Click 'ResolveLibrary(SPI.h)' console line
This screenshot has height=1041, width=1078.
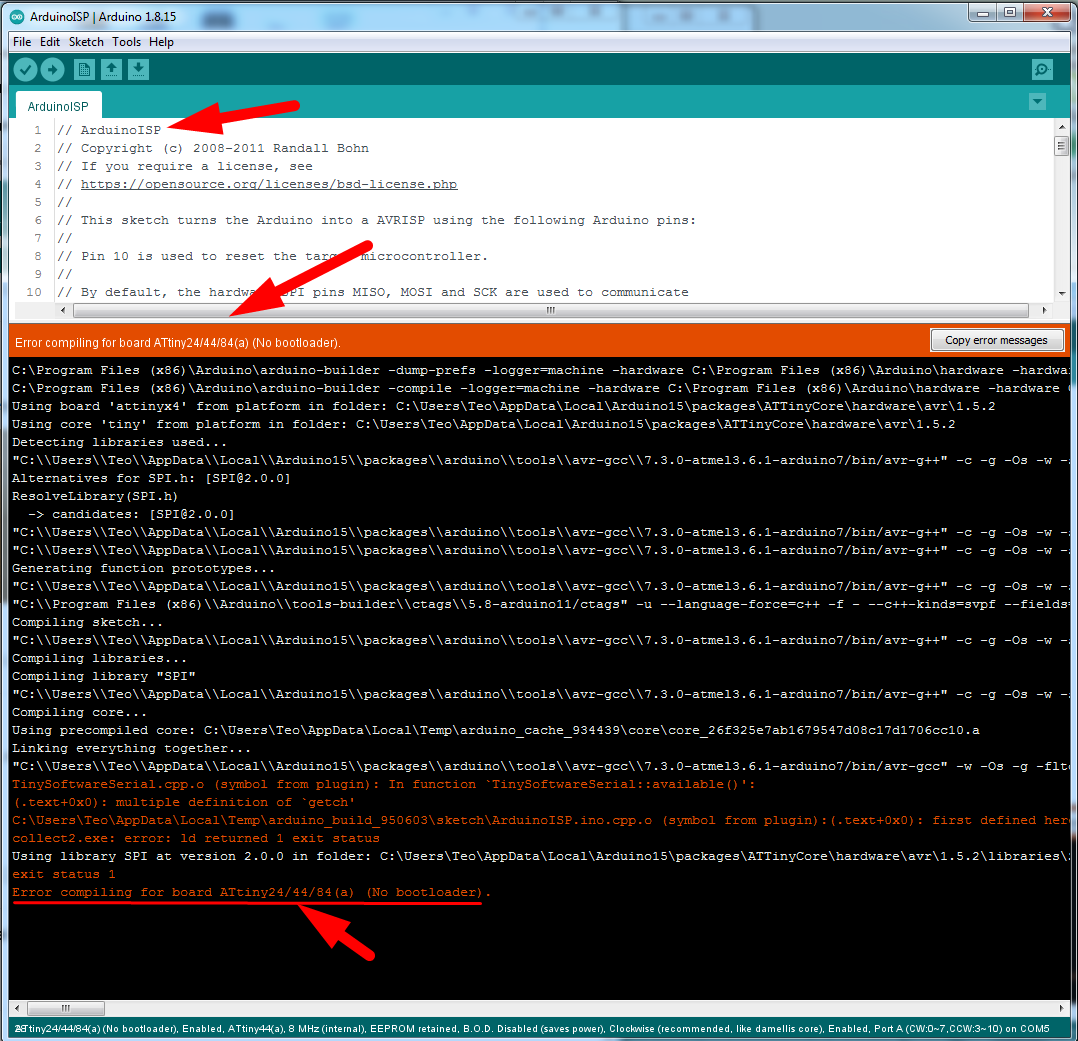tap(95, 496)
